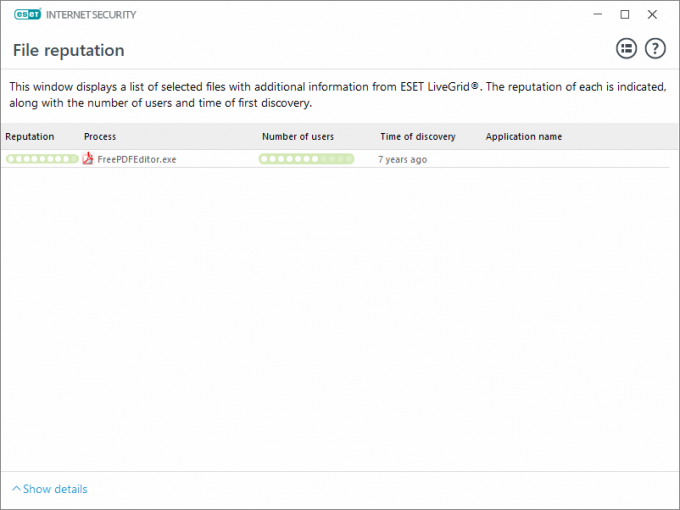Sort by Time of discovery column

[417, 136]
